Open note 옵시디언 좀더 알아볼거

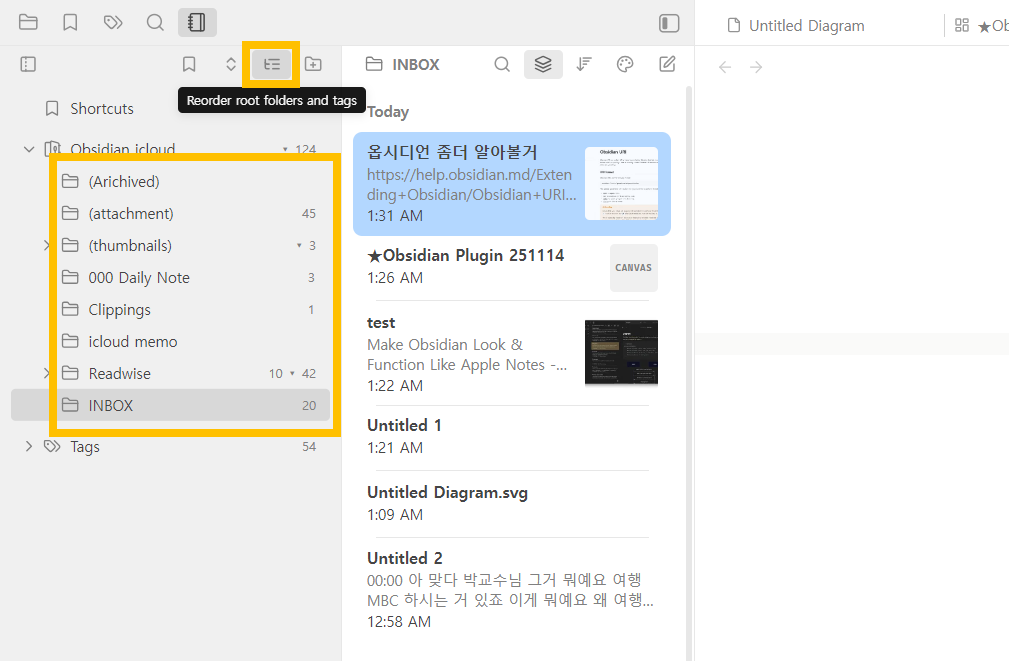tap(512, 184)
